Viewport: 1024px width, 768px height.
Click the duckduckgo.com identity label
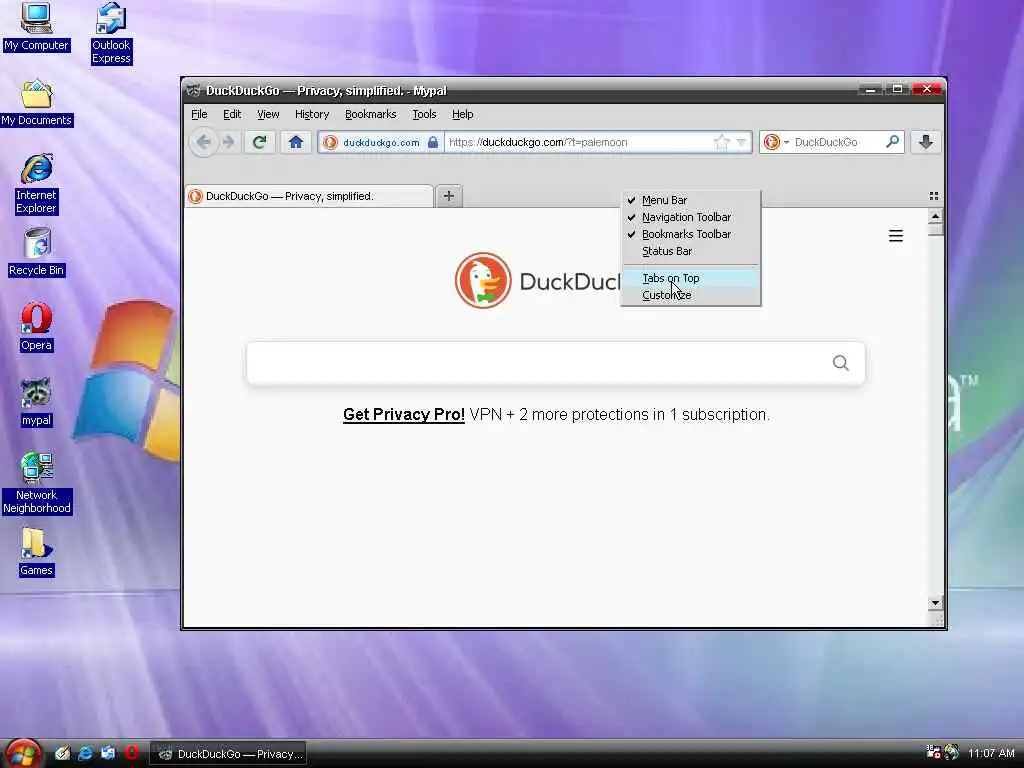click(x=381, y=142)
